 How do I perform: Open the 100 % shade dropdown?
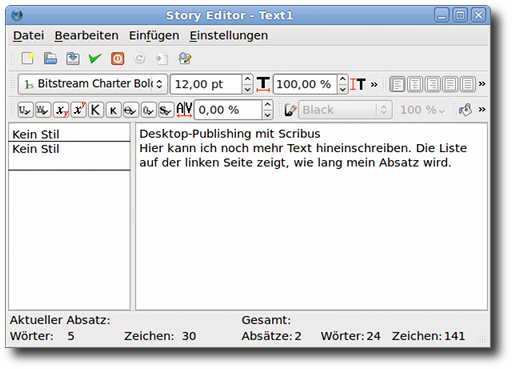coord(422,110)
